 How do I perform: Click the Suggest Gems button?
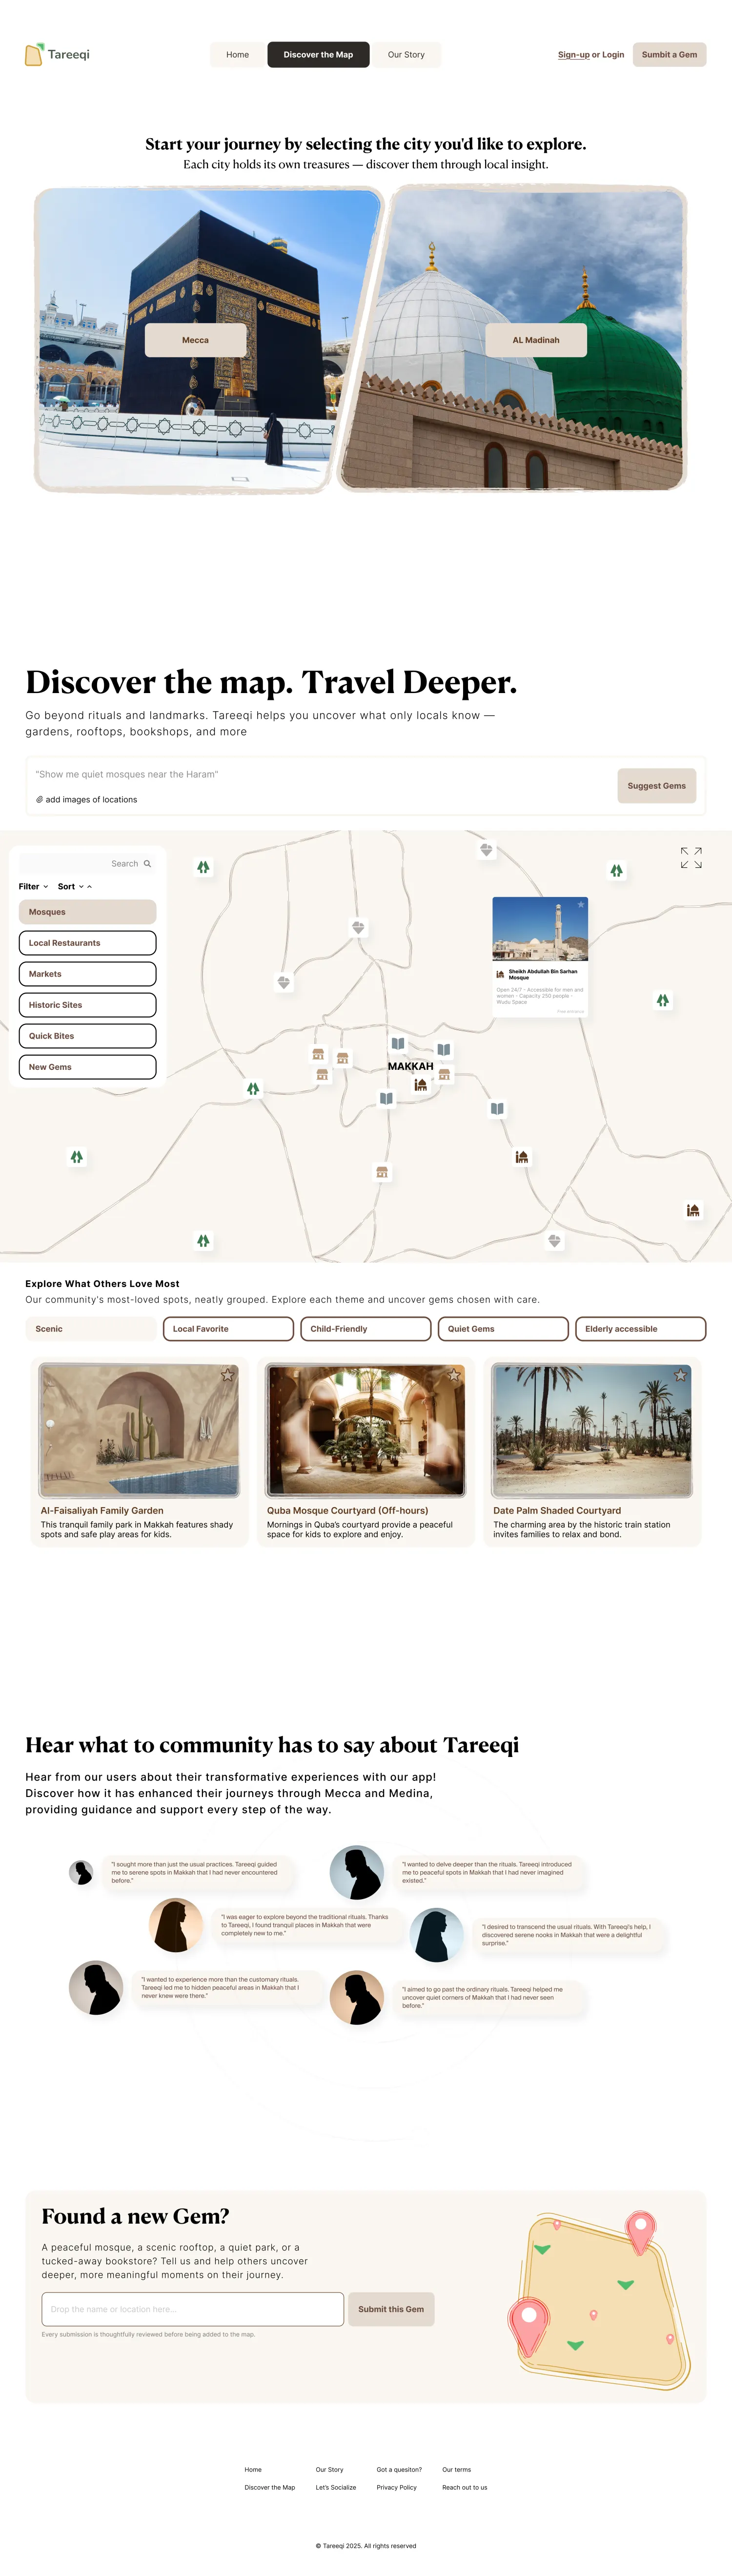pos(657,786)
